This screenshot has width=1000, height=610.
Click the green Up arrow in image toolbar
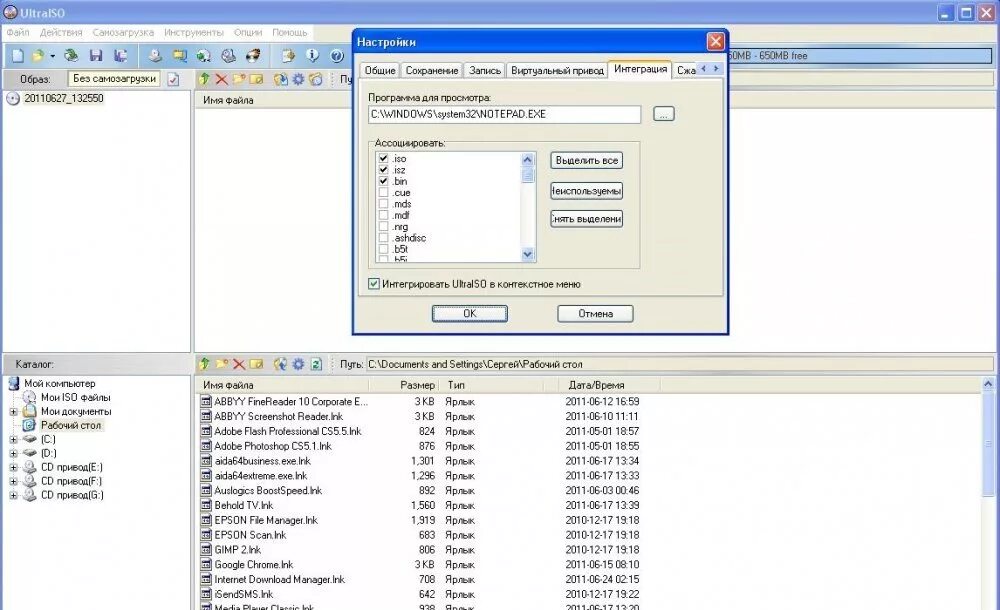point(204,79)
